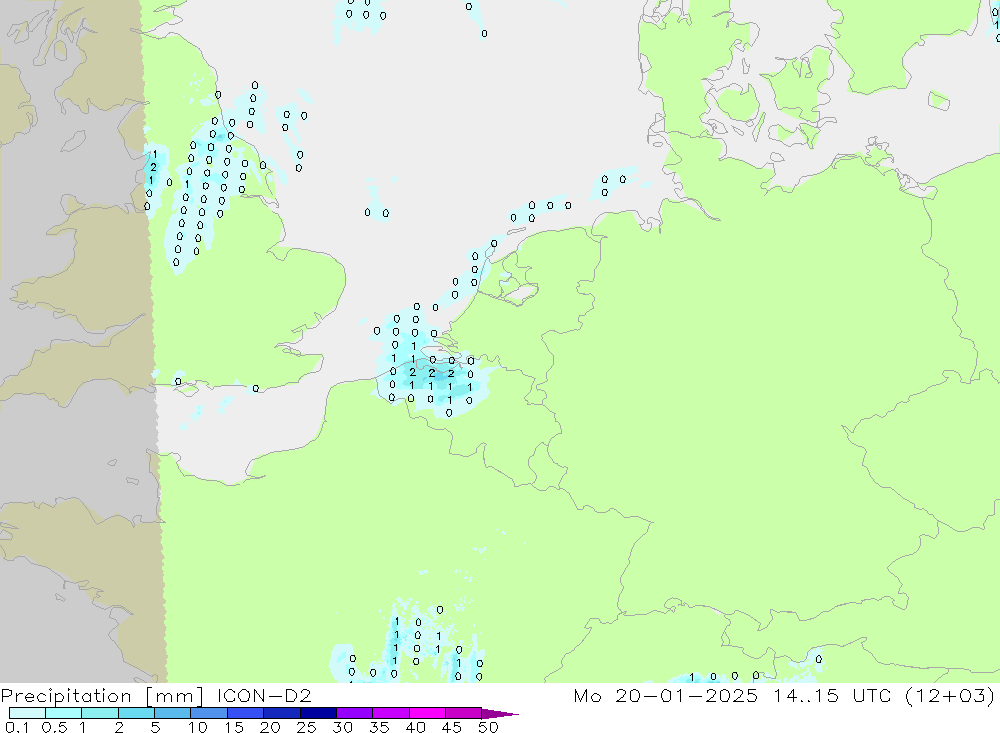Select the magenta swatch between 40 and 45

coord(427,713)
